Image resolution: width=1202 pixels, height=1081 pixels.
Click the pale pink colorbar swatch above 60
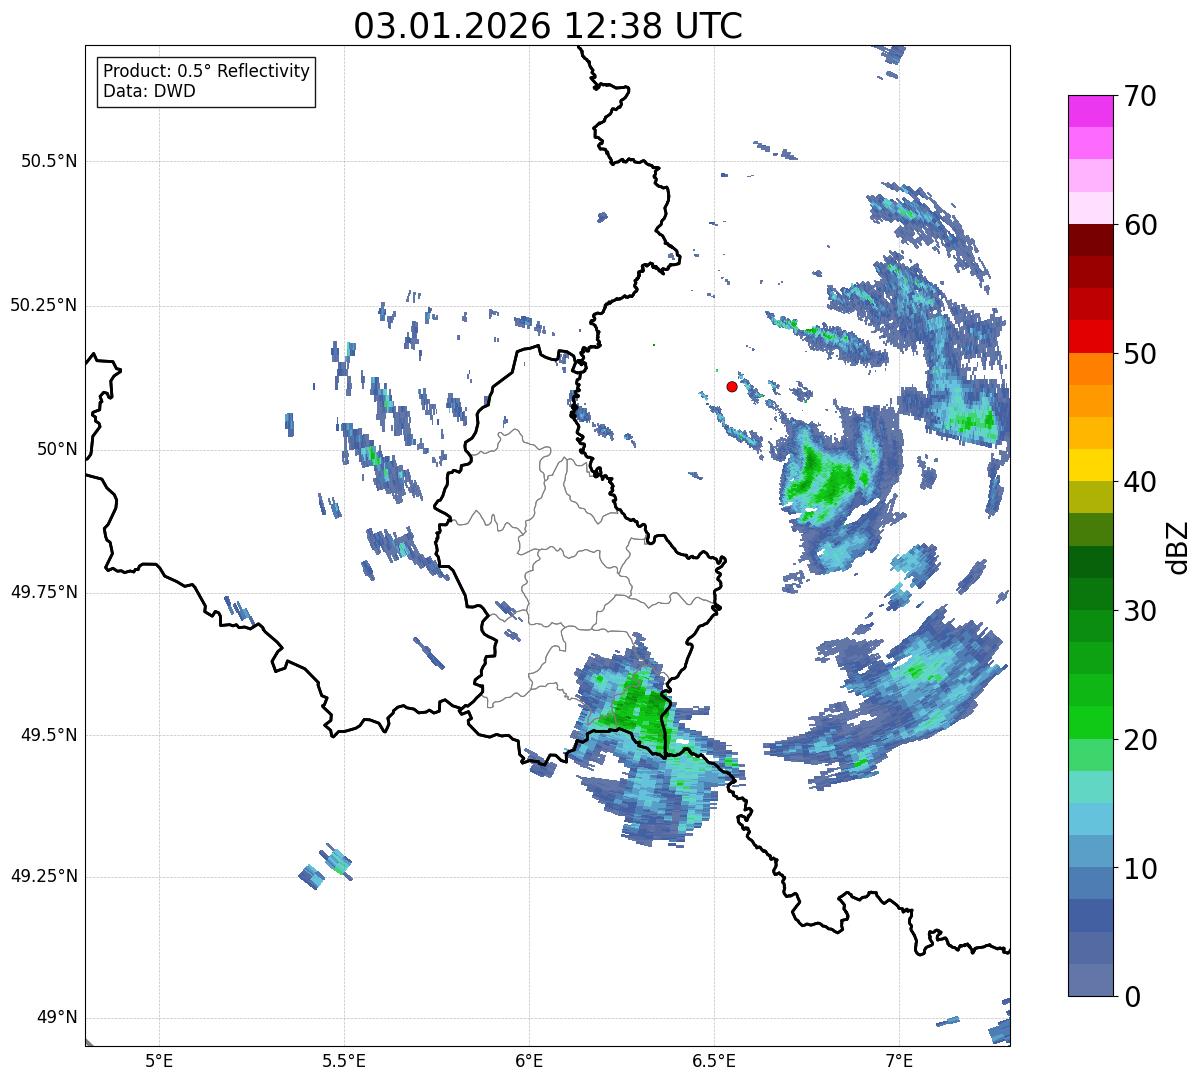pos(1090,208)
